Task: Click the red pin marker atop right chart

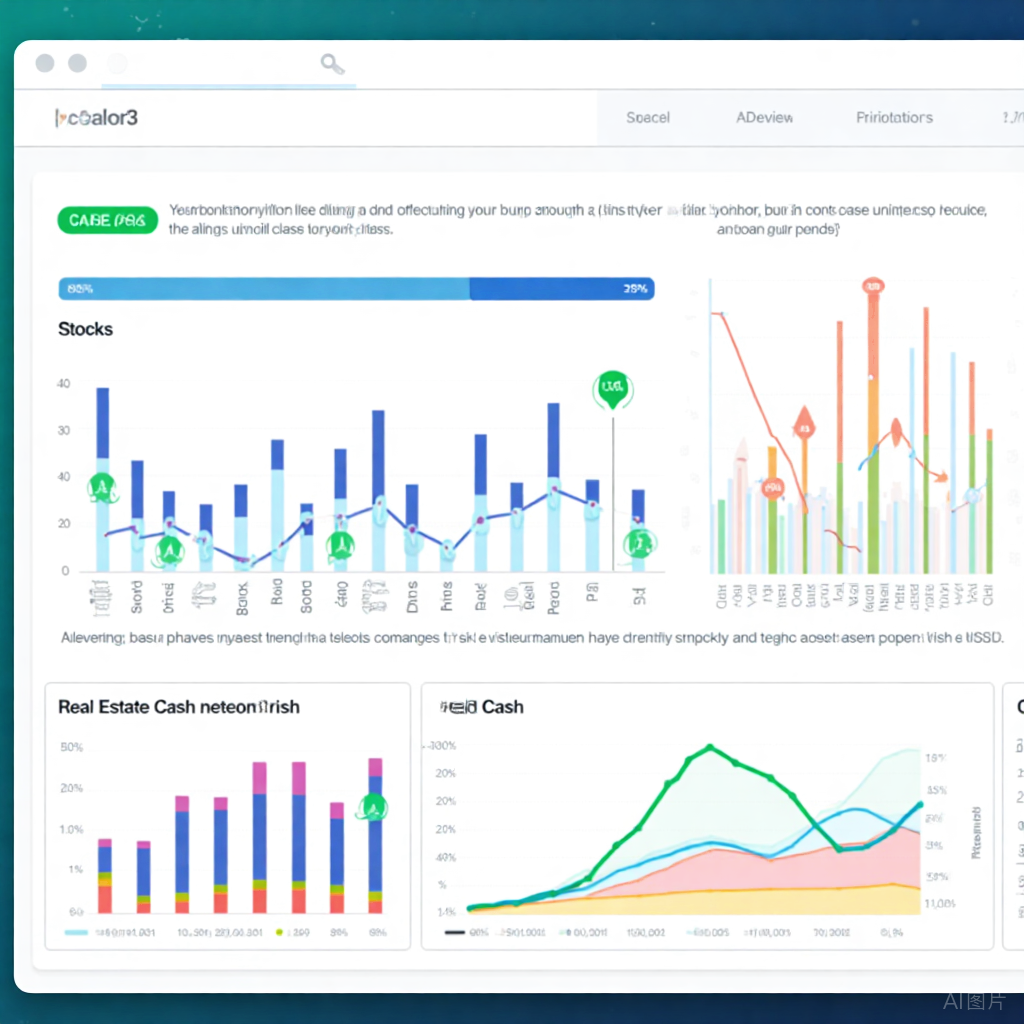Action: 872,287
